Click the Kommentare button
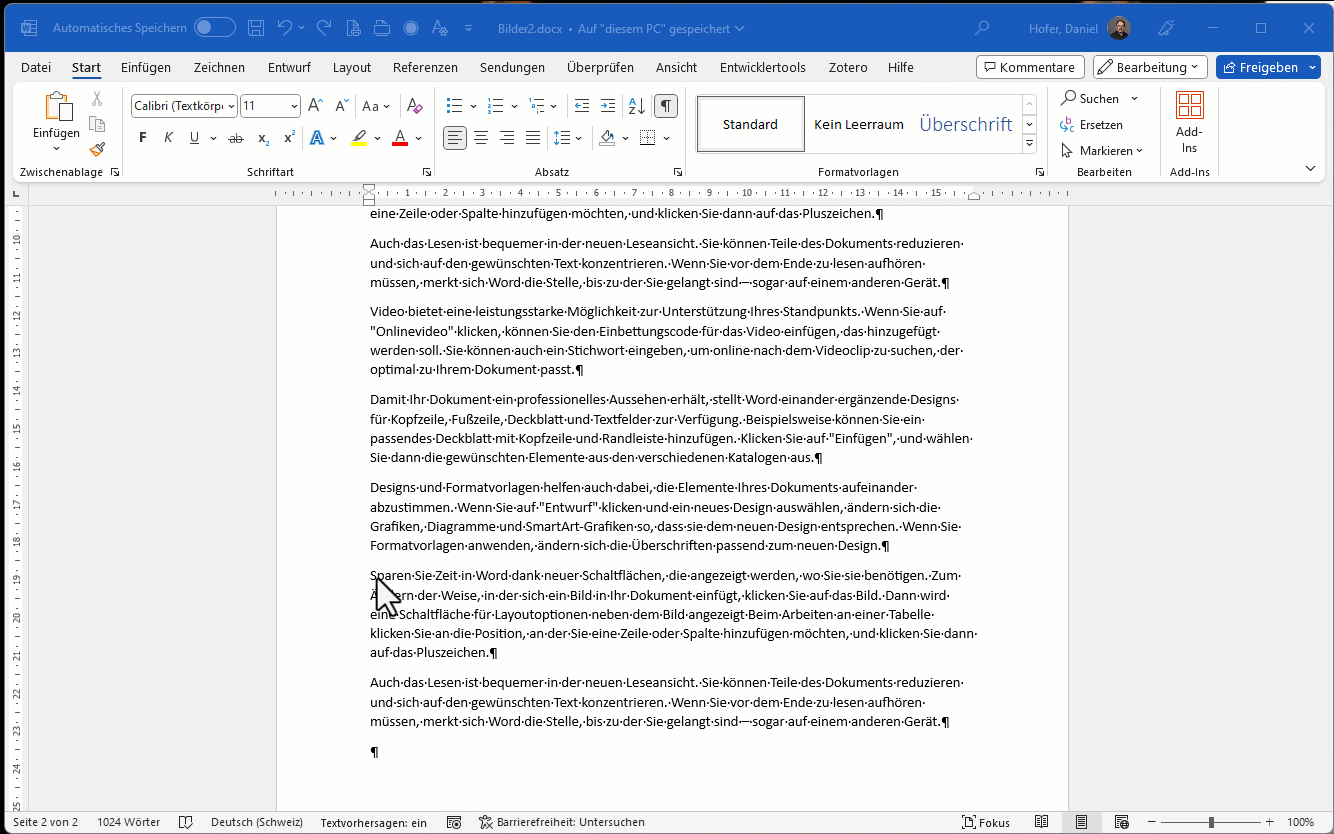The width and height of the screenshot is (1334, 834). tap(1030, 67)
